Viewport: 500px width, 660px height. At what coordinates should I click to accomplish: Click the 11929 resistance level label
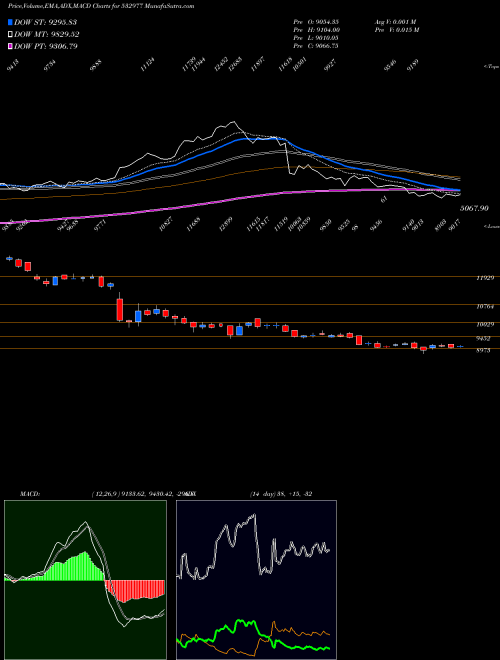[485, 278]
